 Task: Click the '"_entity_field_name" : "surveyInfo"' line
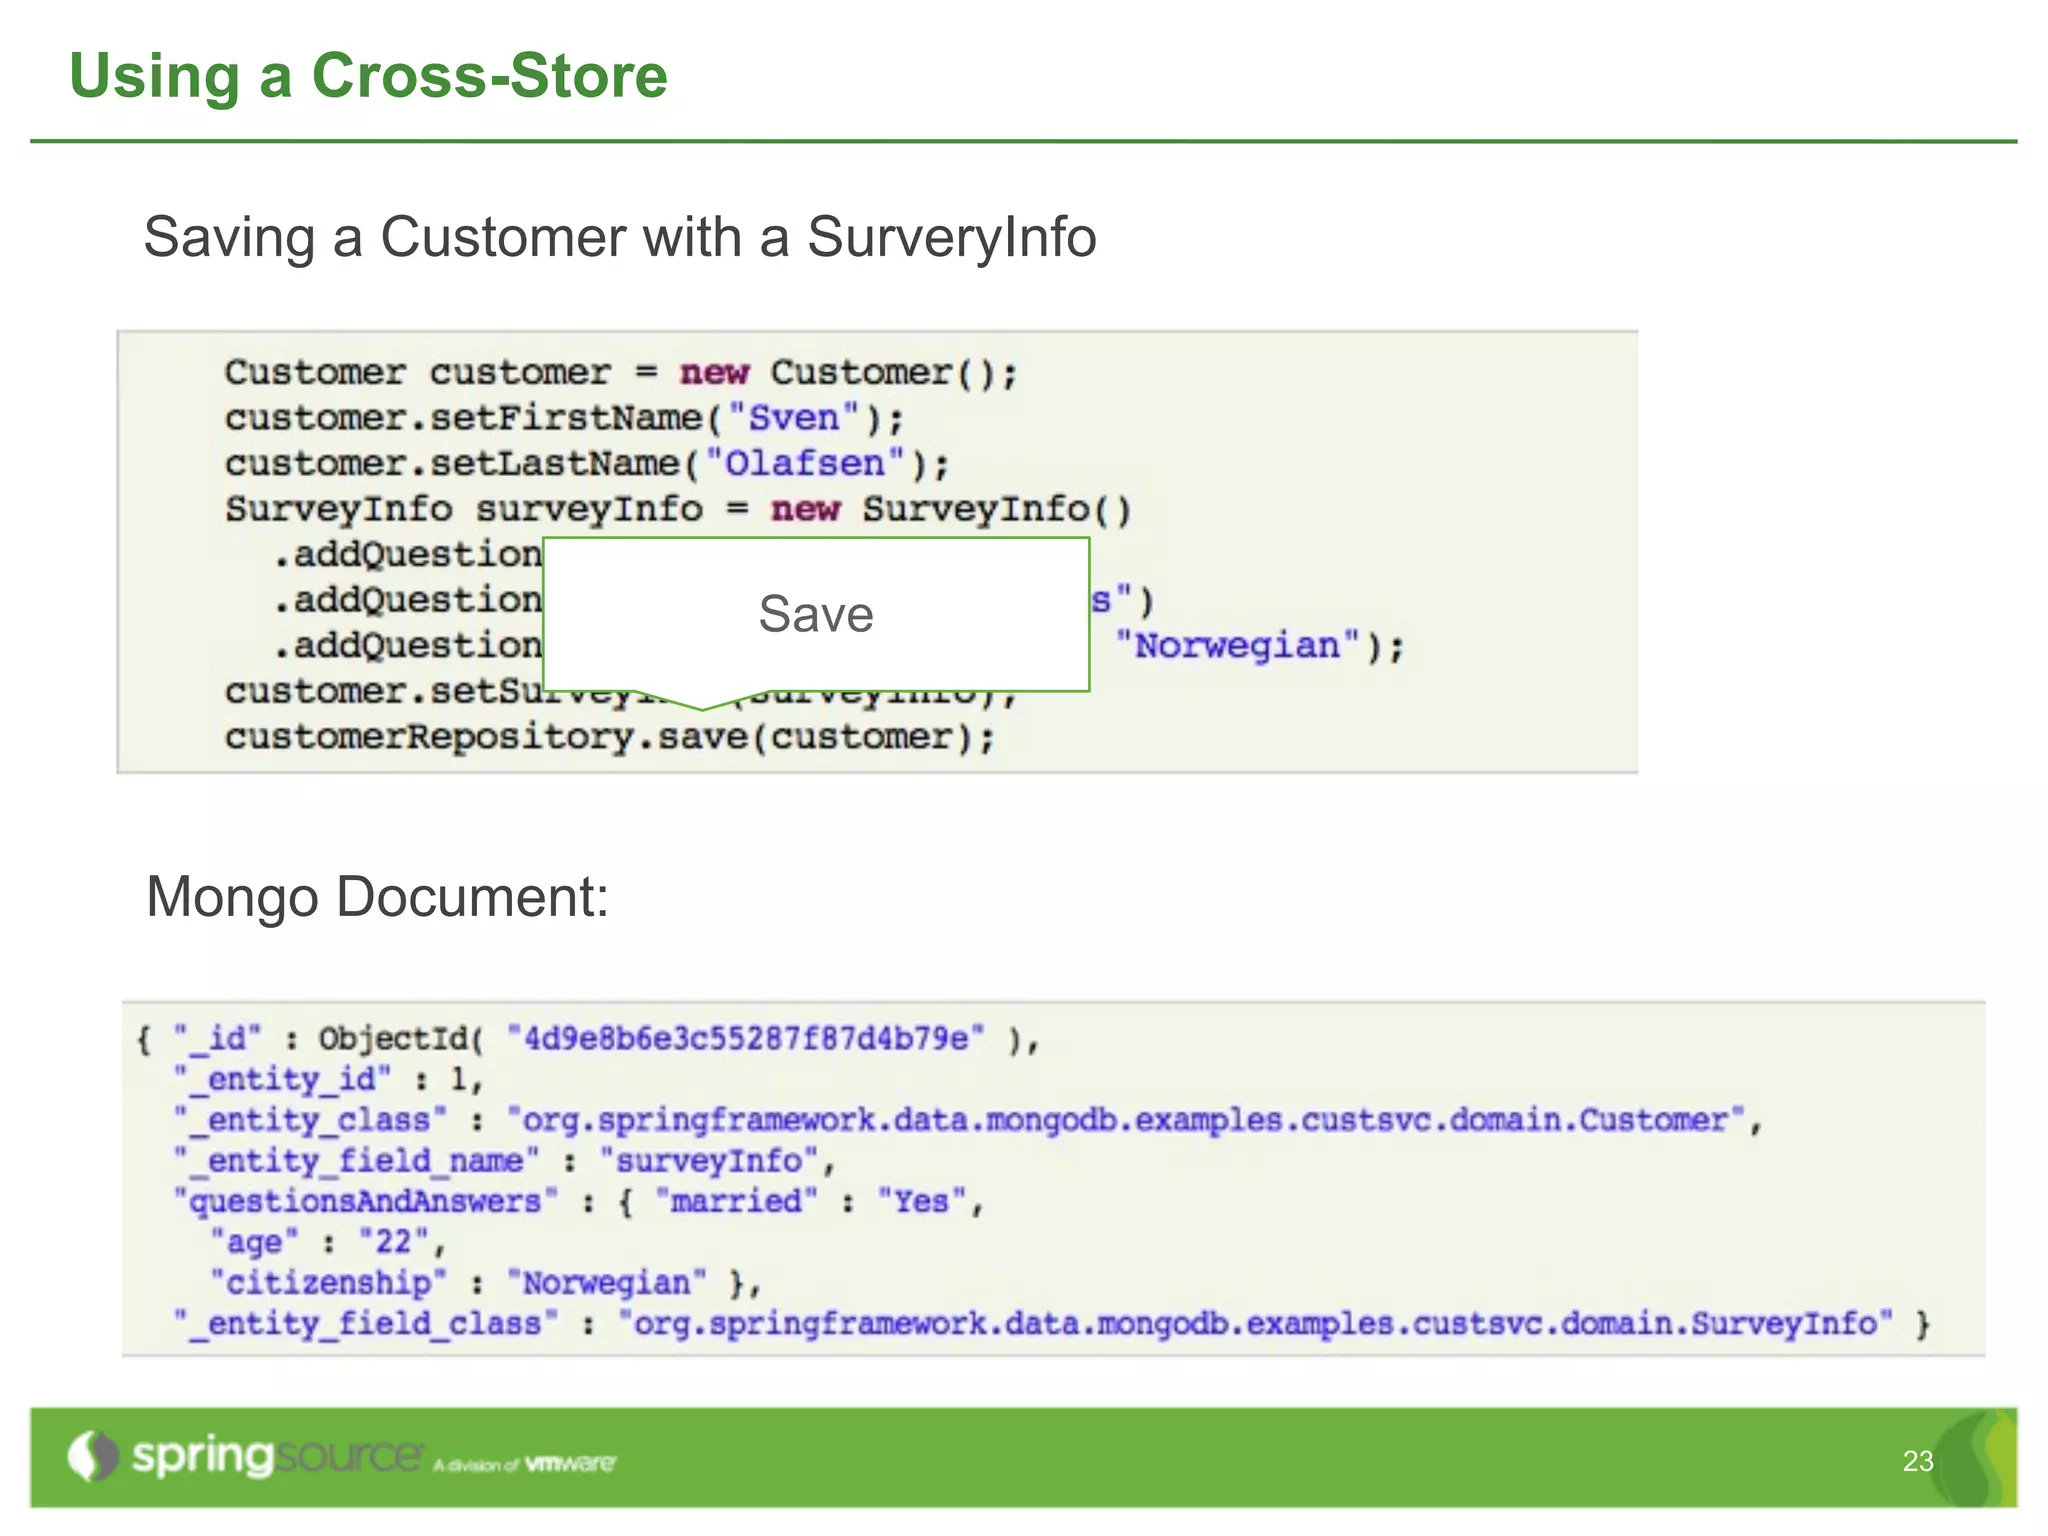pyautogui.click(x=505, y=1161)
